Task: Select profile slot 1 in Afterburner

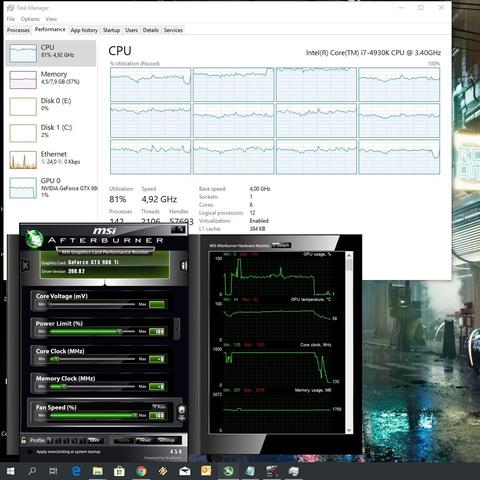Action: (50, 440)
